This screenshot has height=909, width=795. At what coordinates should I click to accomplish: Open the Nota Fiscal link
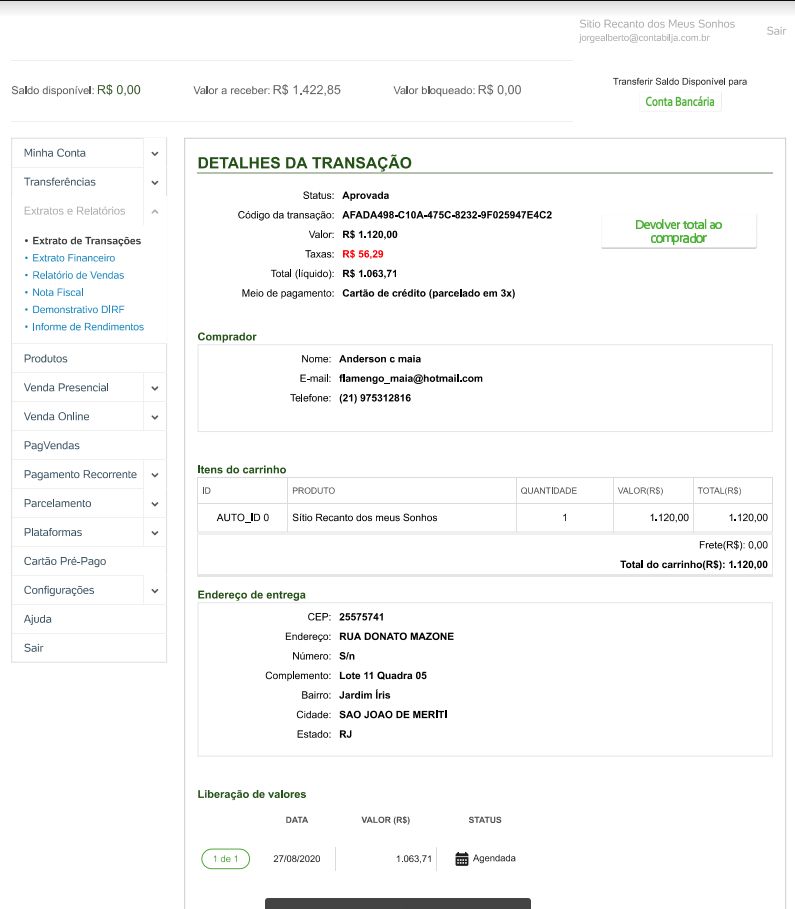pyautogui.click(x=58, y=292)
